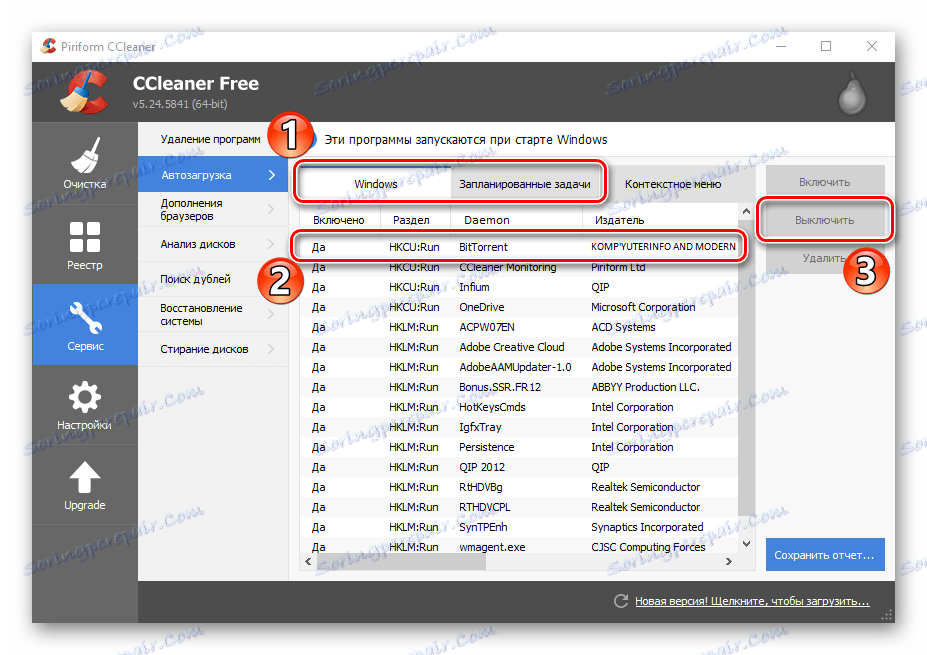Select the CCleaner Monitoring row
This screenshot has width=927, height=655.
pos(519,267)
